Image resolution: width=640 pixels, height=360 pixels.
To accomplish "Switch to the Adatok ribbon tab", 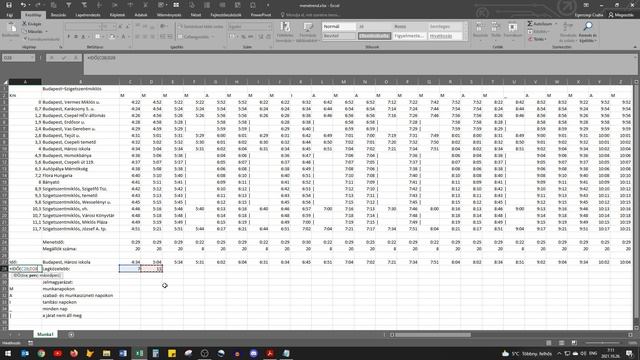I will [x=141, y=15].
